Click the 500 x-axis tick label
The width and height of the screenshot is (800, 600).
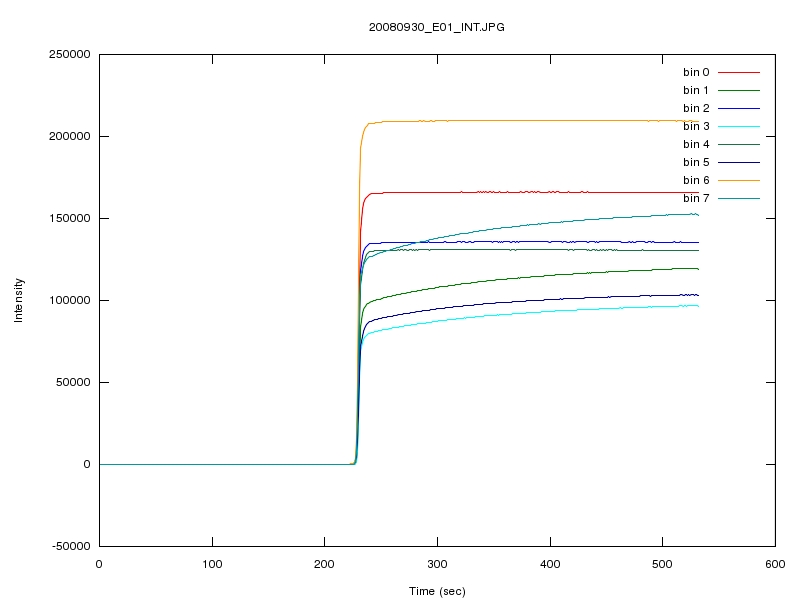click(663, 564)
